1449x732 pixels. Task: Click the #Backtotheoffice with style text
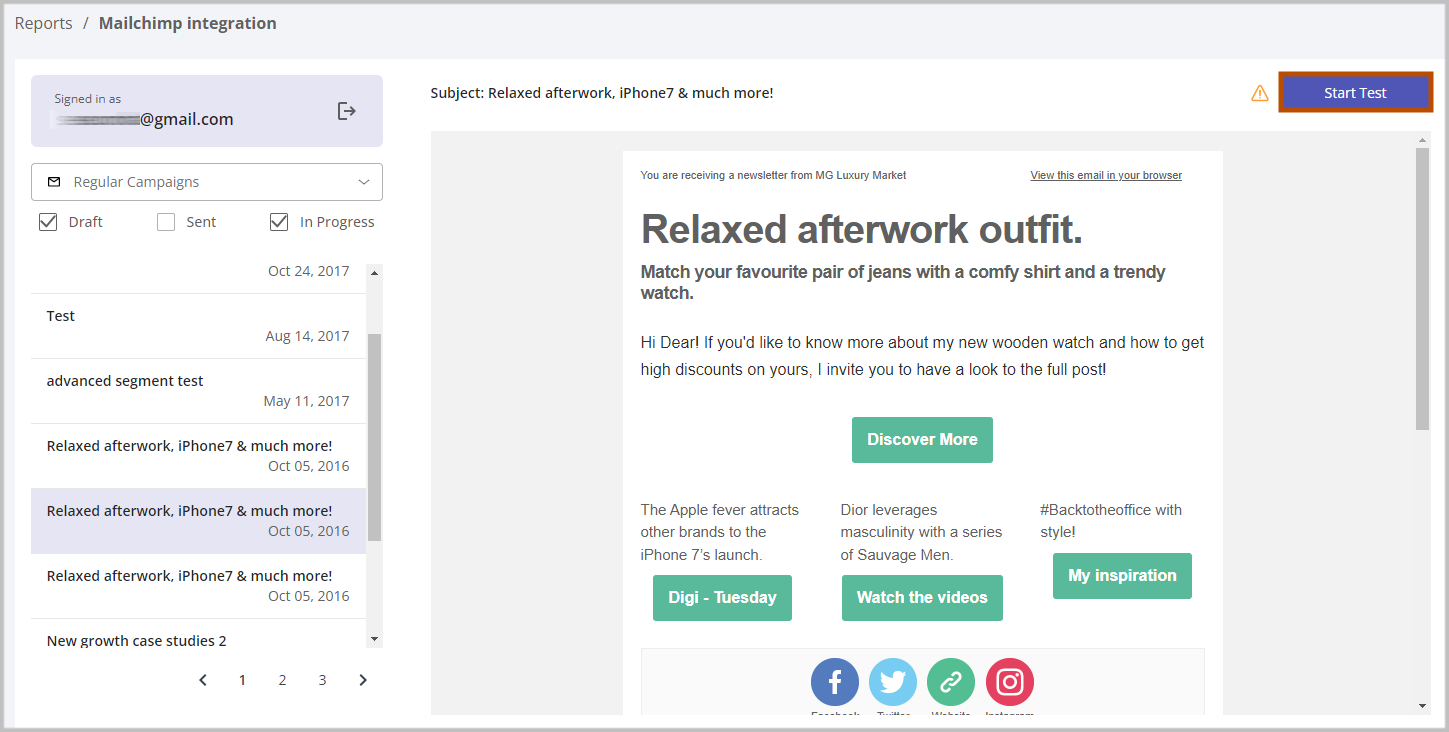[1111, 521]
